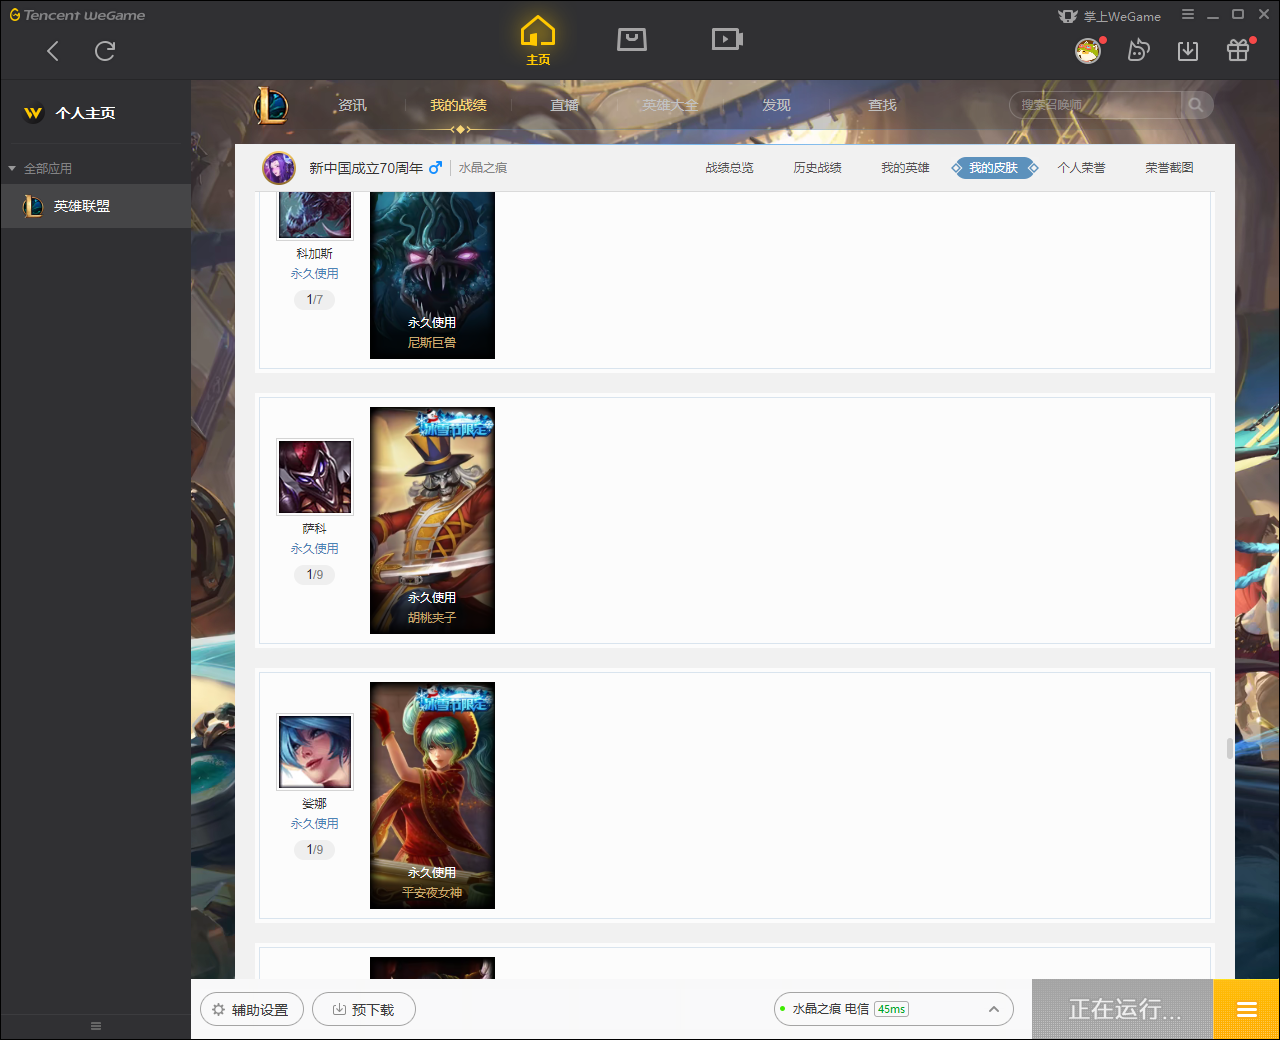Image resolution: width=1280 pixels, height=1040 pixels.
Task: Expand the 水晶之痕 电信 server dropdown
Action: click(x=894, y=1009)
